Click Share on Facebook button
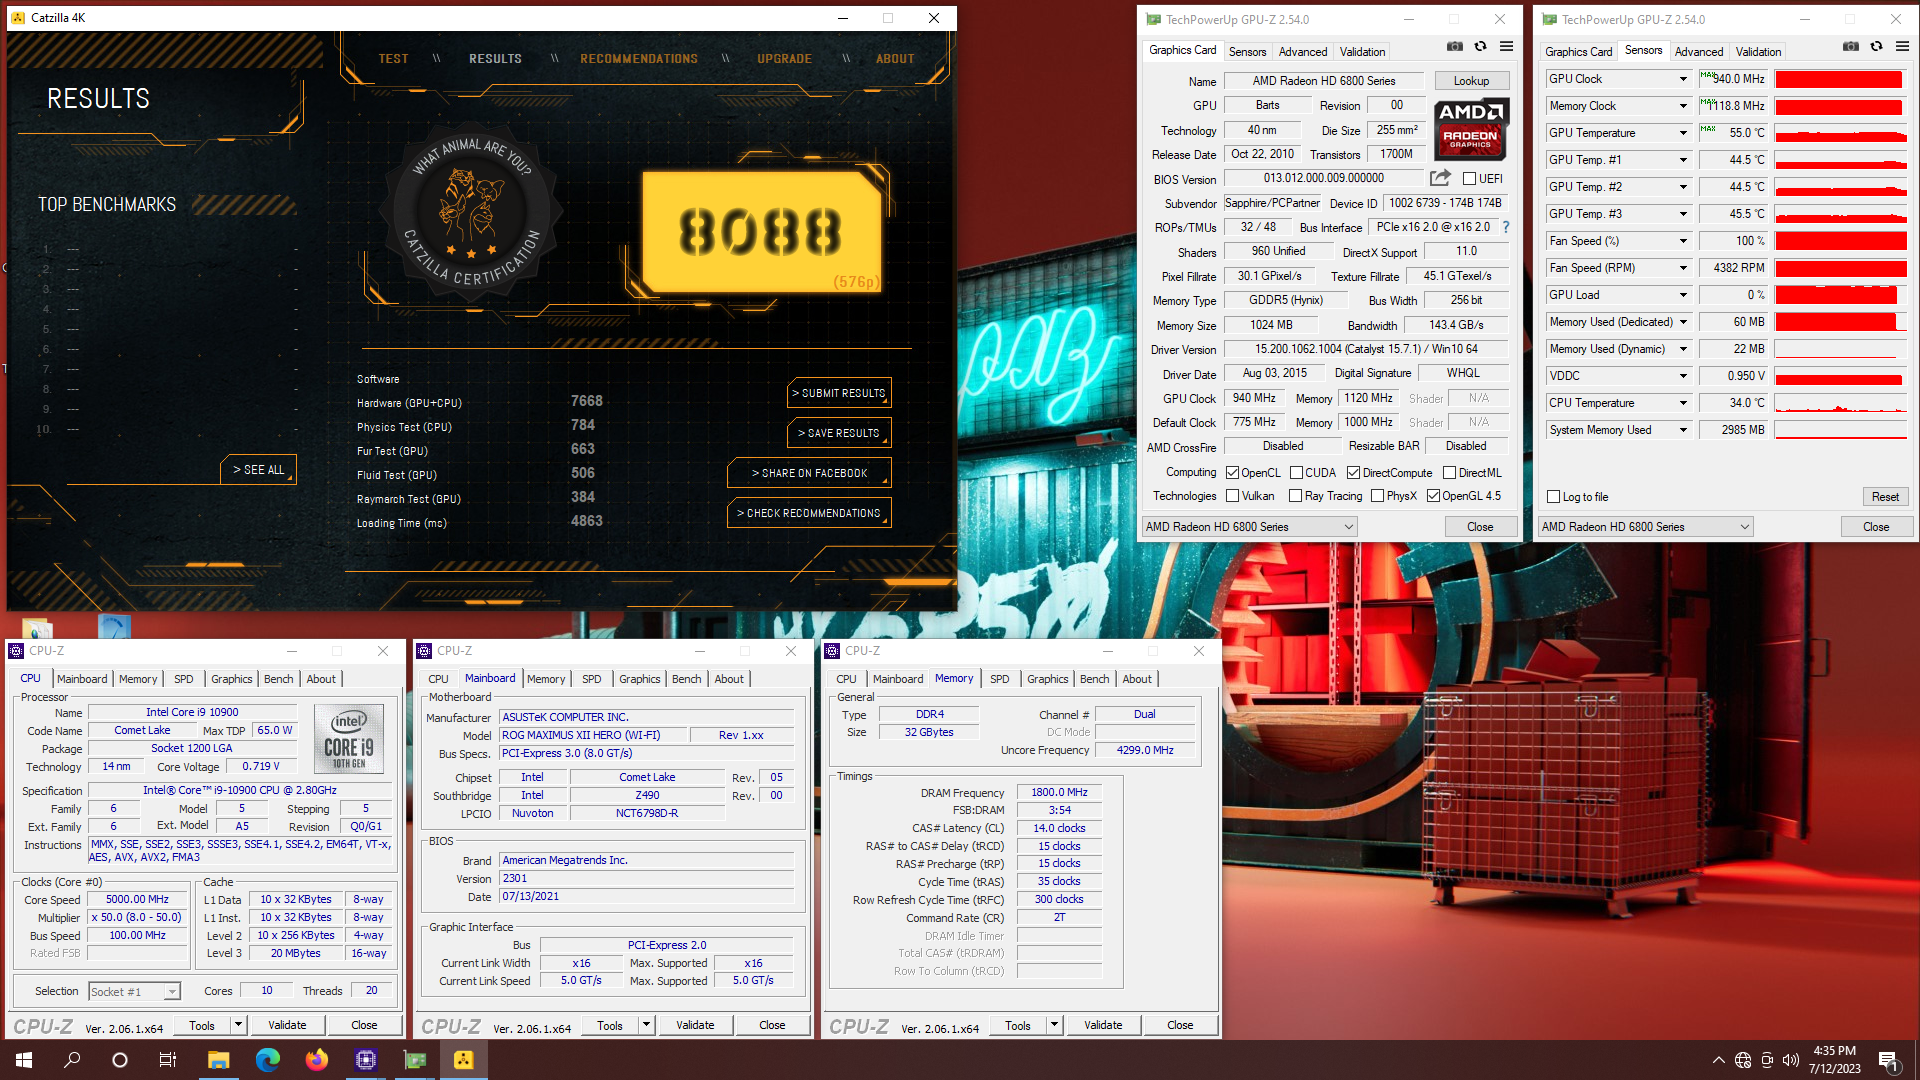Image resolution: width=1920 pixels, height=1080 pixels. (x=809, y=473)
